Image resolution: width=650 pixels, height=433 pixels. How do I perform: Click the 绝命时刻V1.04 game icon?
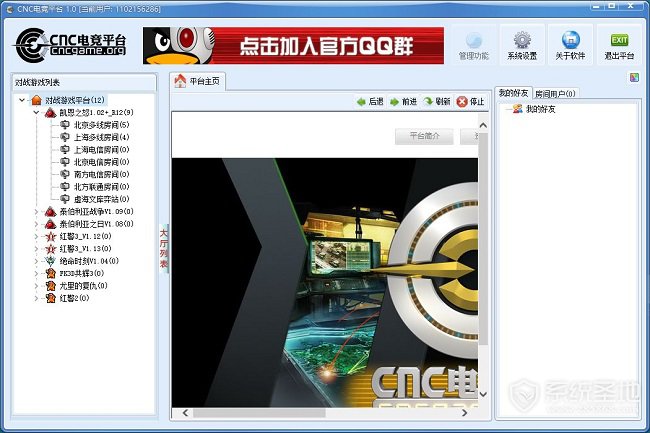click(51, 261)
